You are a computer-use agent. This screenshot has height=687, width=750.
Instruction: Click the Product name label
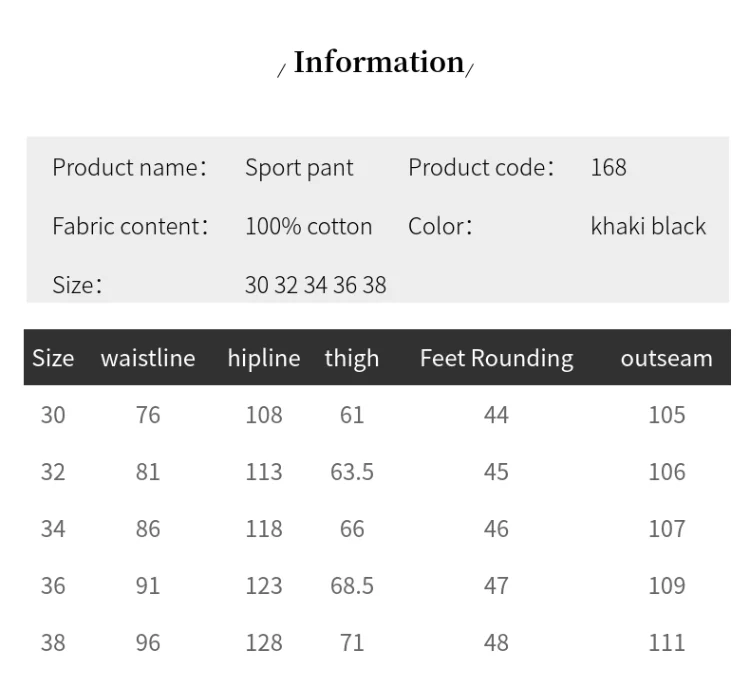click(x=129, y=168)
